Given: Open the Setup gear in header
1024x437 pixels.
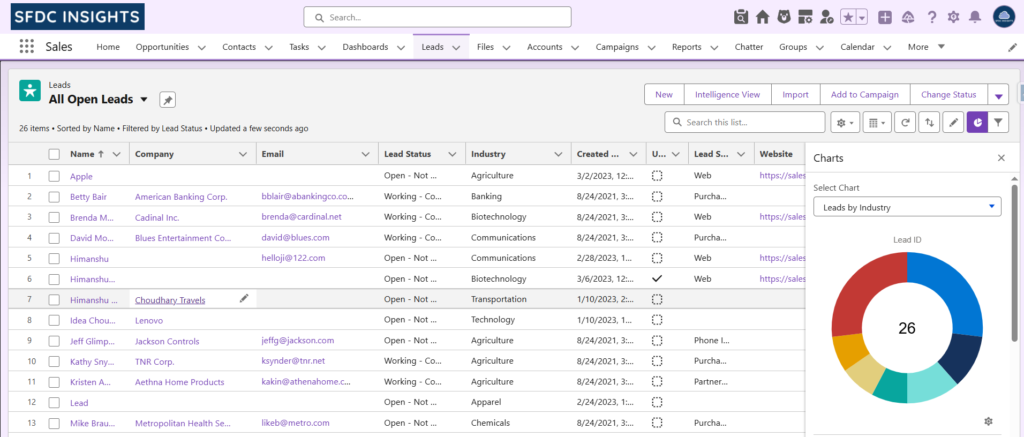Looking at the screenshot, I should (953, 17).
